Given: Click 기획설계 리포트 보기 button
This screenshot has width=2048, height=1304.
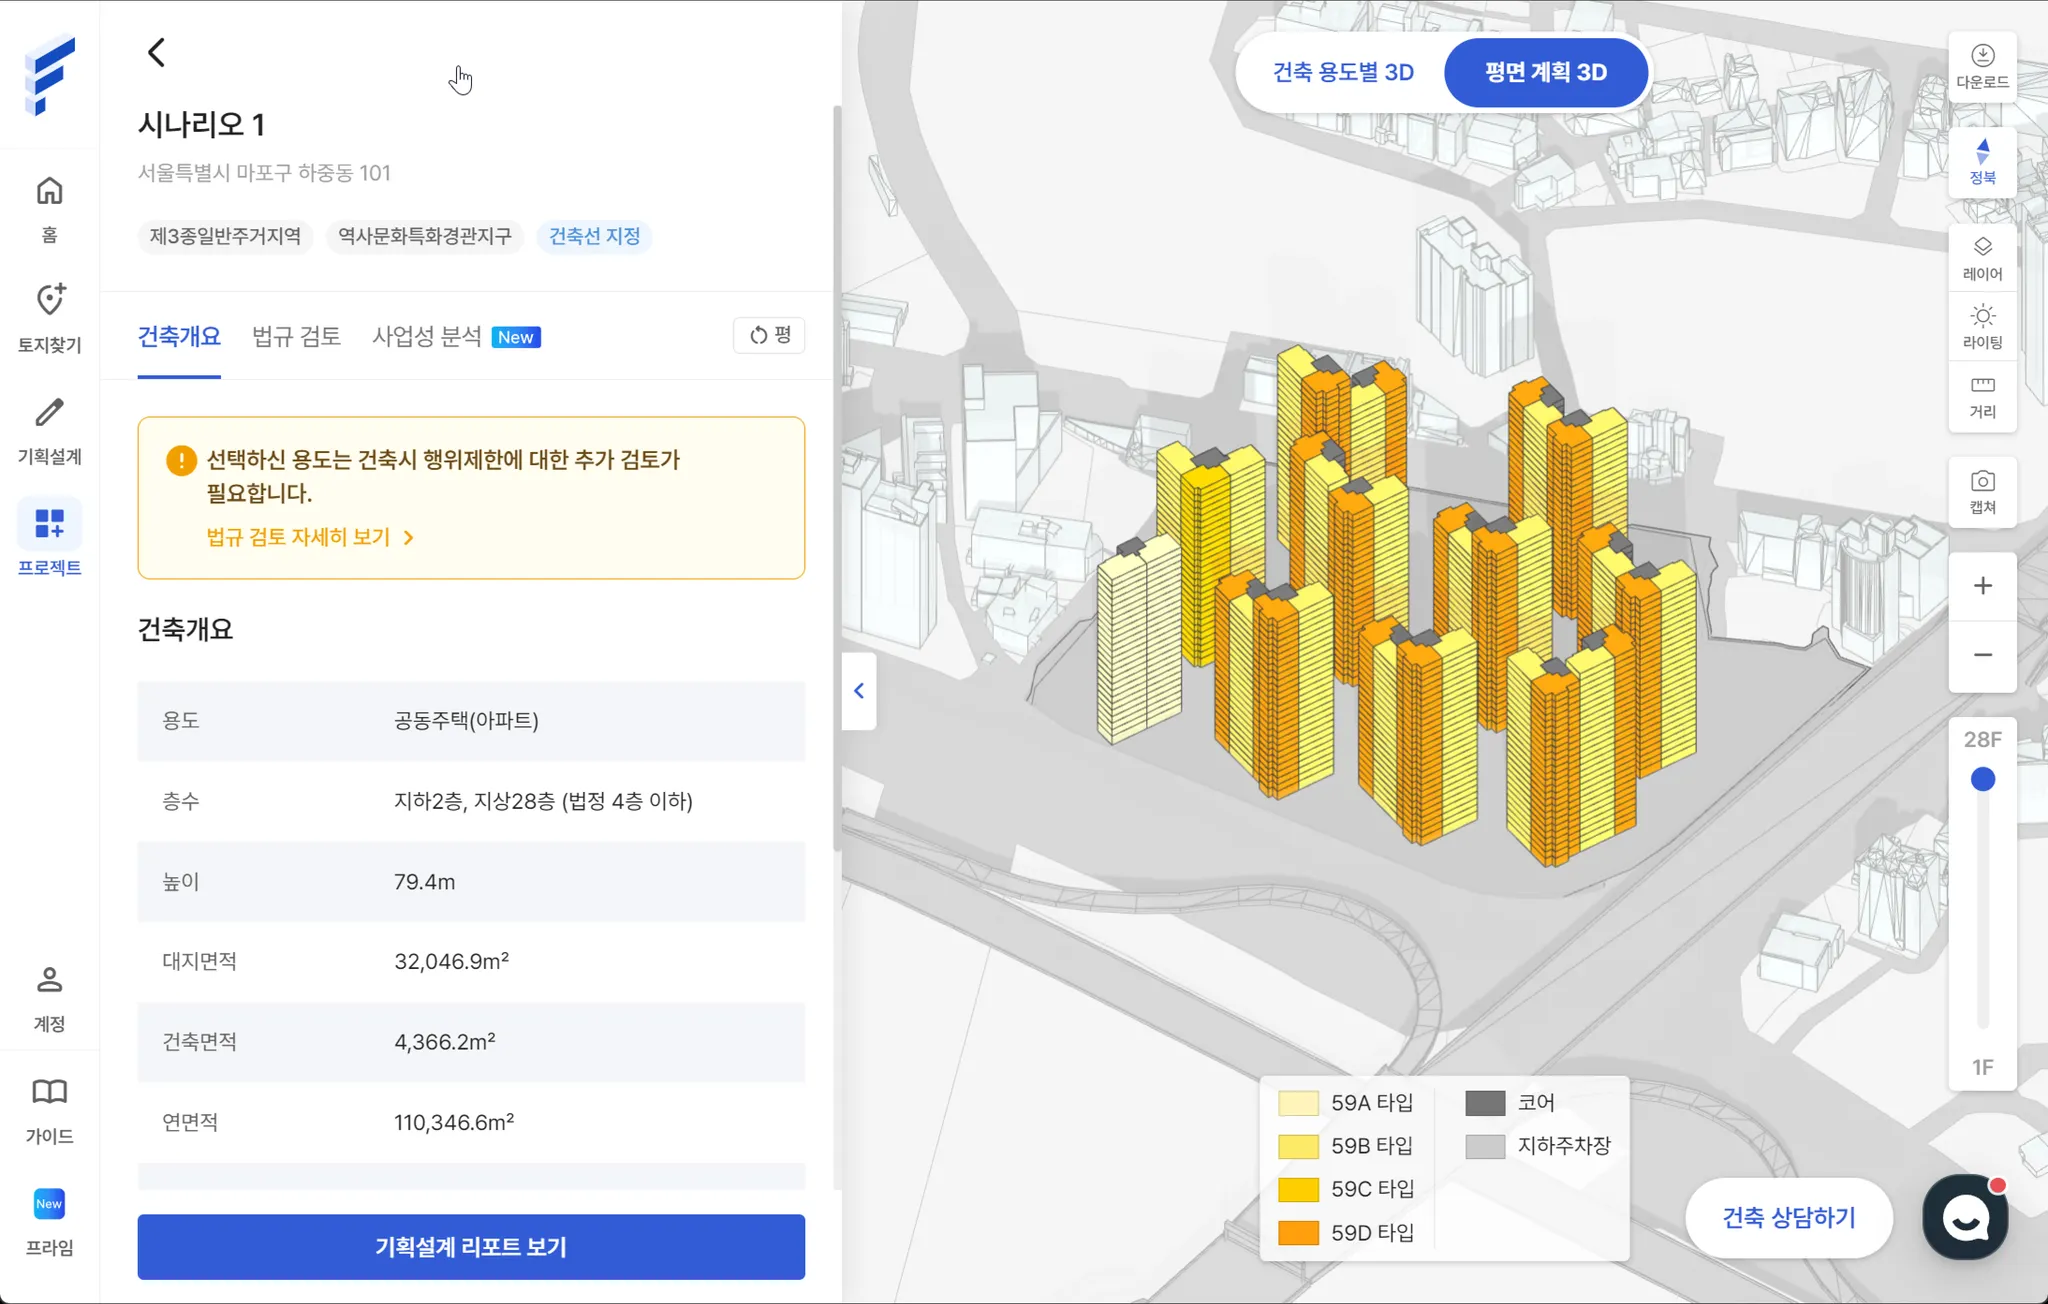Looking at the screenshot, I should click(471, 1246).
